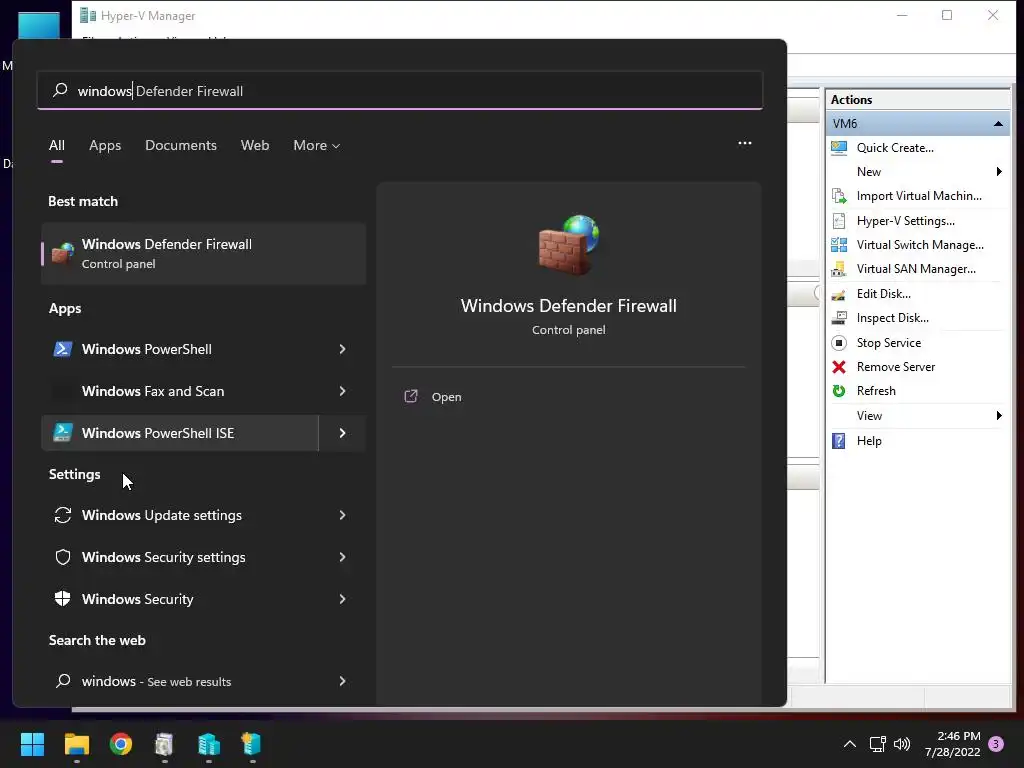The image size is (1024, 768).
Task: Click the green Refresh icon
Action: (x=839, y=391)
